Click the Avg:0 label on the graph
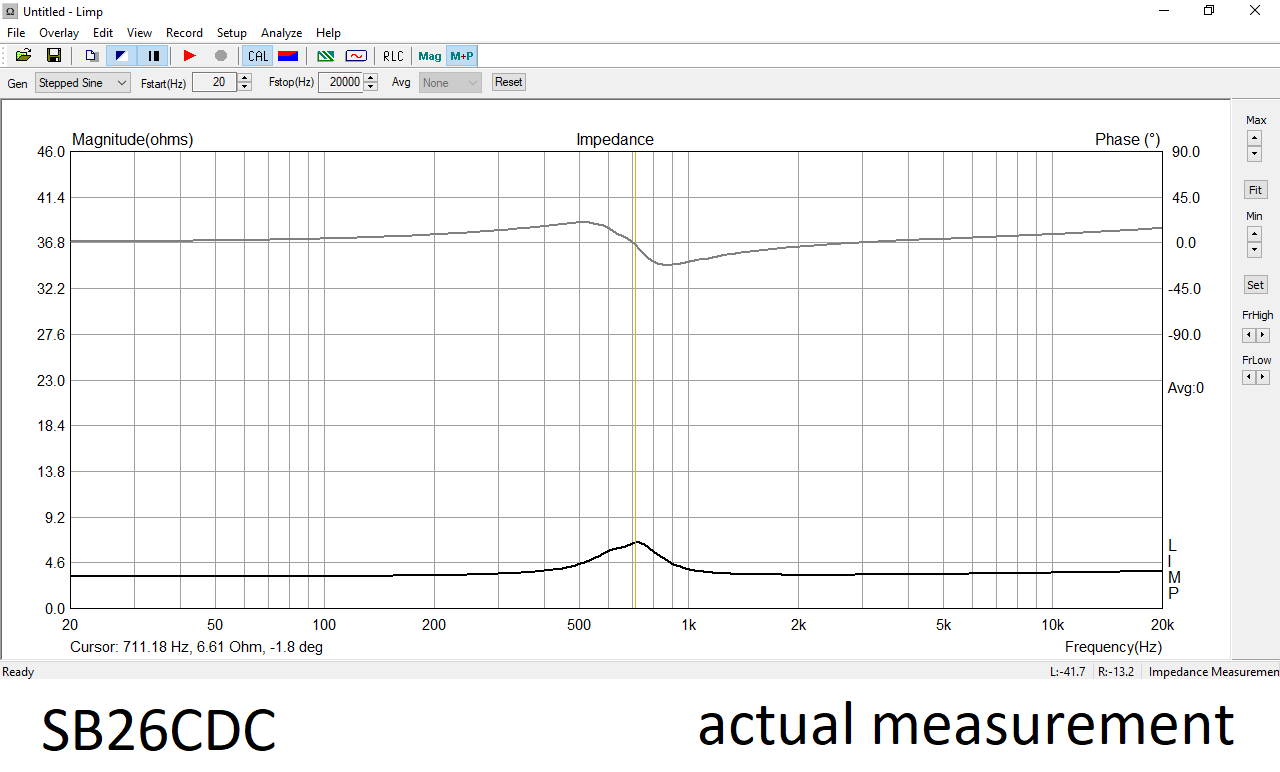 tap(1186, 388)
